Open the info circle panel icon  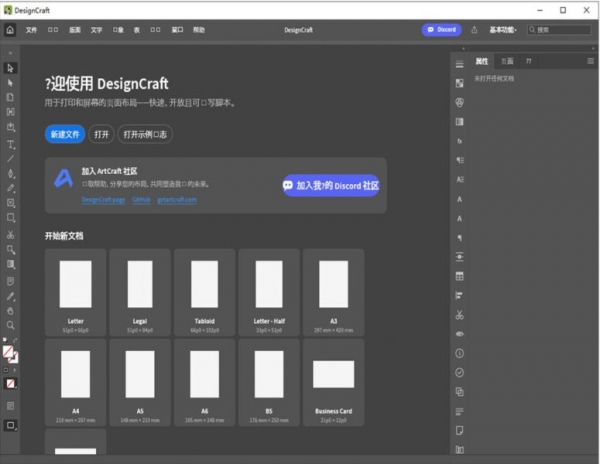click(x=460, y=353)
